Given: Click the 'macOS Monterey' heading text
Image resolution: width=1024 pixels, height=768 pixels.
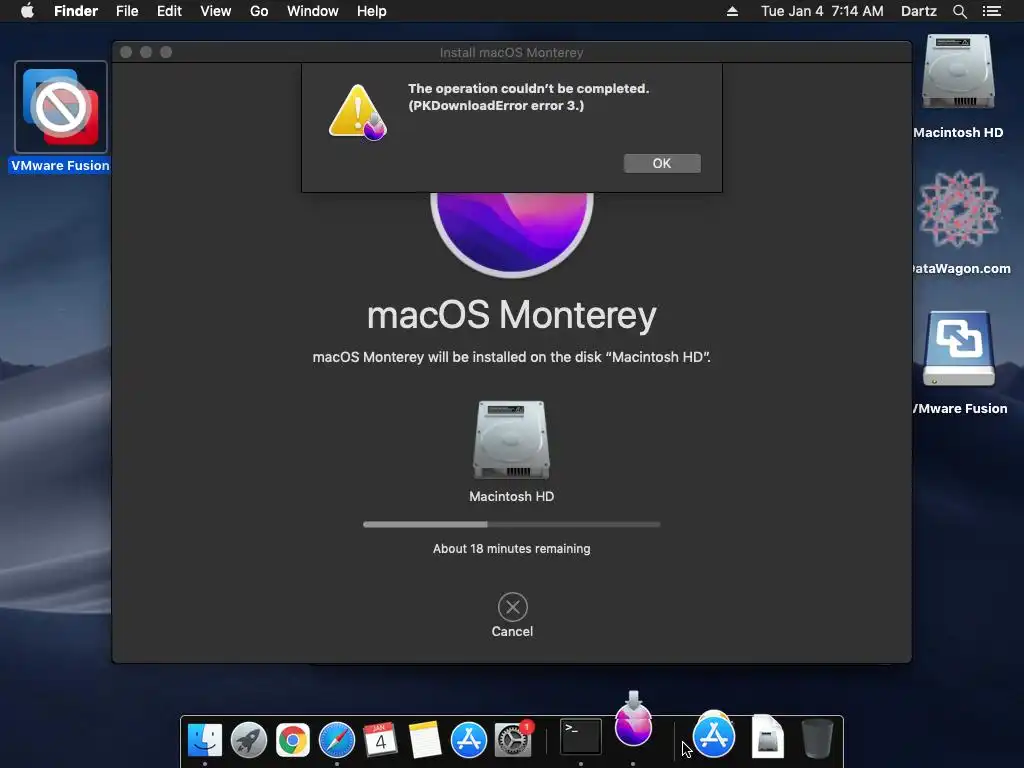Looking at the screenshot, I should point(511,315).
